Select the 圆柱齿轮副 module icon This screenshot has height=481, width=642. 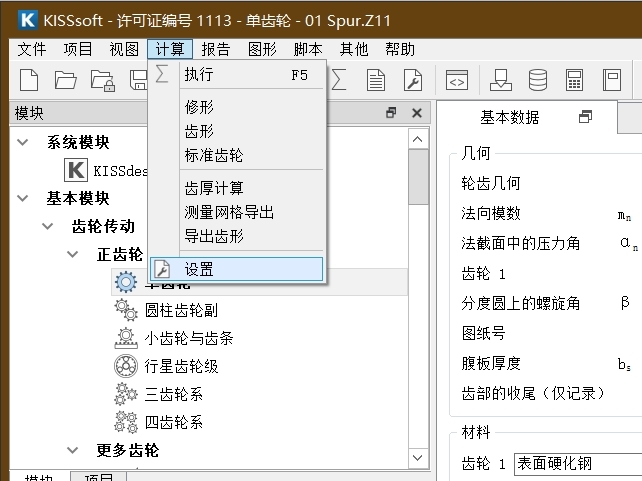coord(126,310)
